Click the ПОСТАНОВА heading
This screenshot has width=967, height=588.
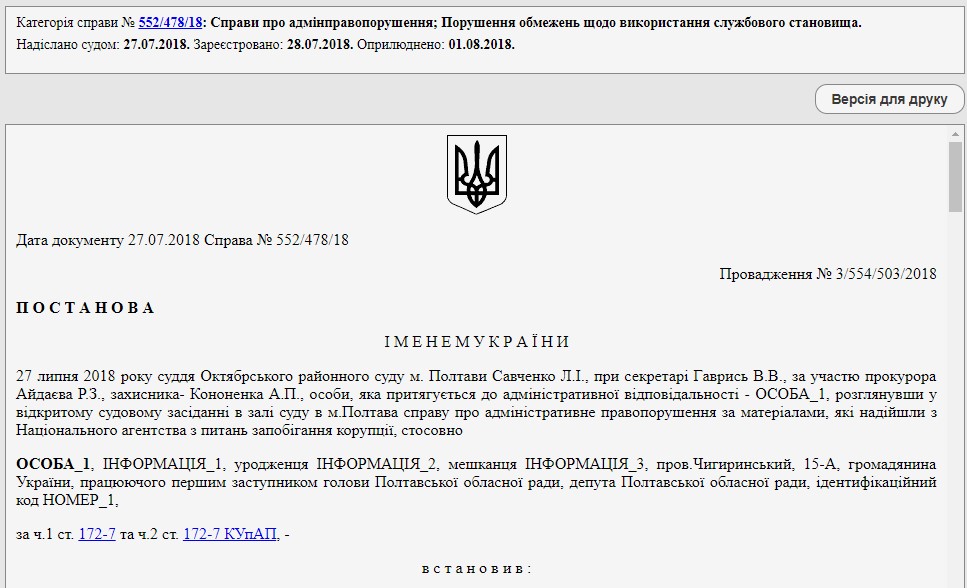click(x=86, y=308)
